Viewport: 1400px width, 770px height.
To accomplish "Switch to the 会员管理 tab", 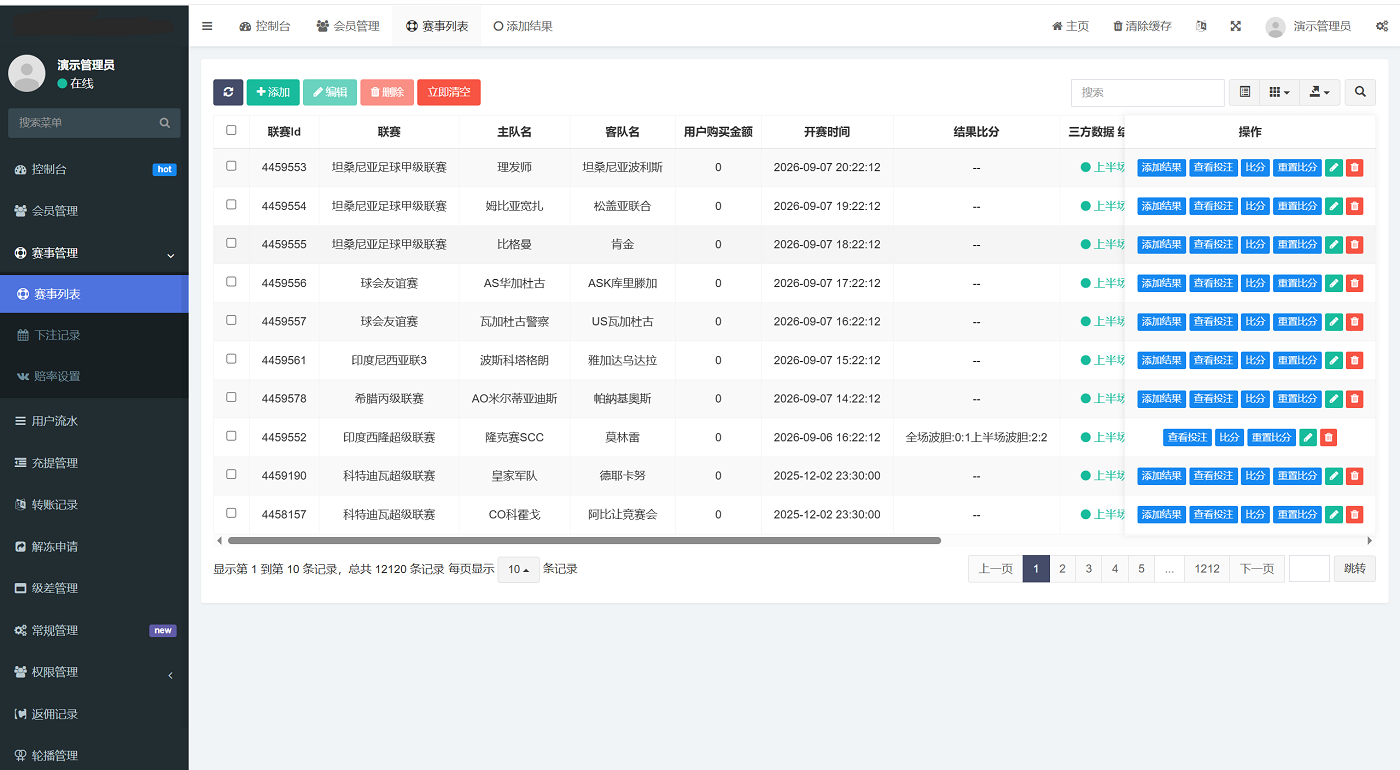I will tap(348, 26).
